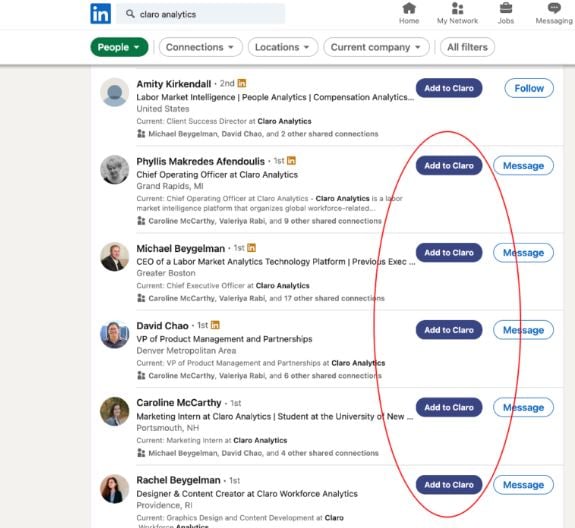Click shared connections icon under Caroline McCarthy

(141, 453)
